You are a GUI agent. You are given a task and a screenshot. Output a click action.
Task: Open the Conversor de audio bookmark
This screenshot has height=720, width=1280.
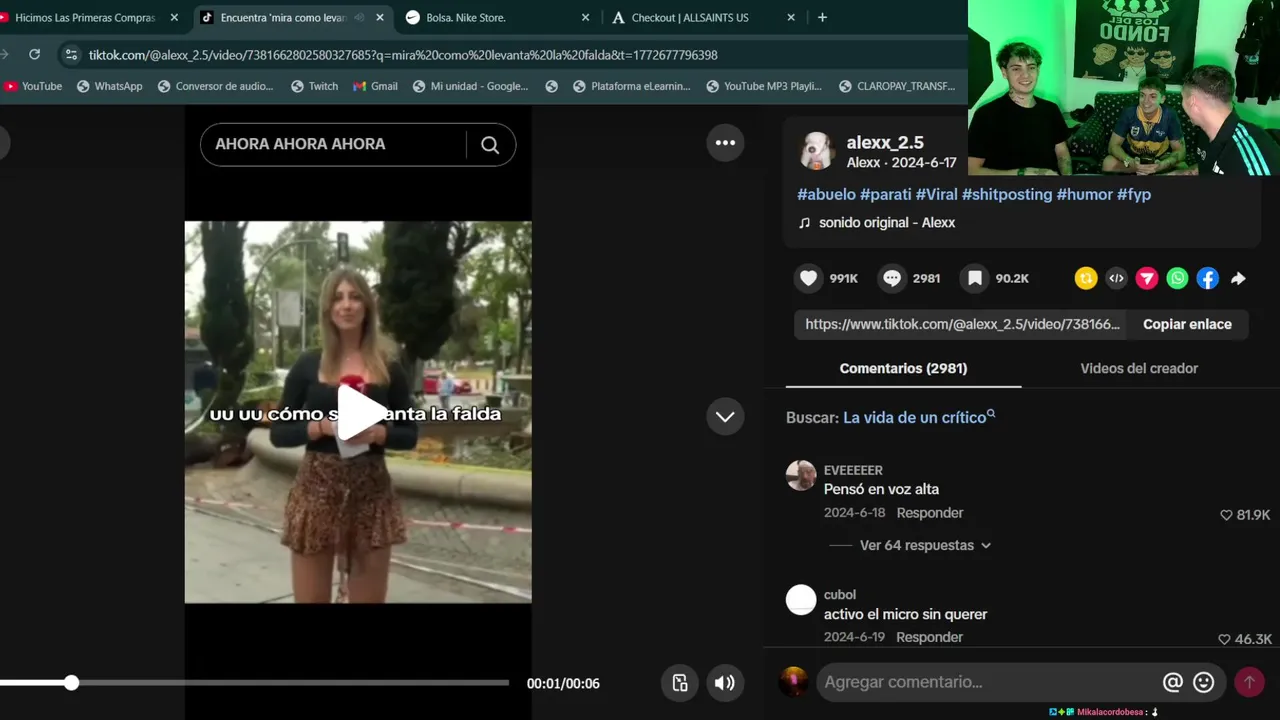(x=215, y=86)
